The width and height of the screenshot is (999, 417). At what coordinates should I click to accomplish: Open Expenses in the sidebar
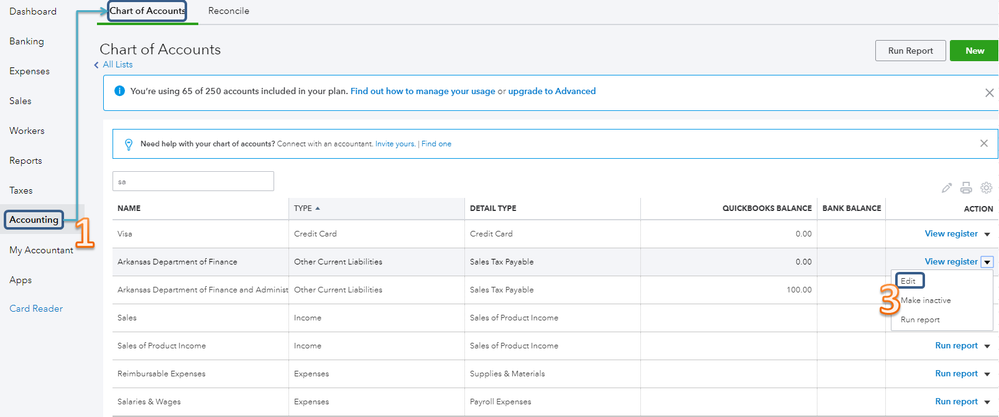coord(29,71)
